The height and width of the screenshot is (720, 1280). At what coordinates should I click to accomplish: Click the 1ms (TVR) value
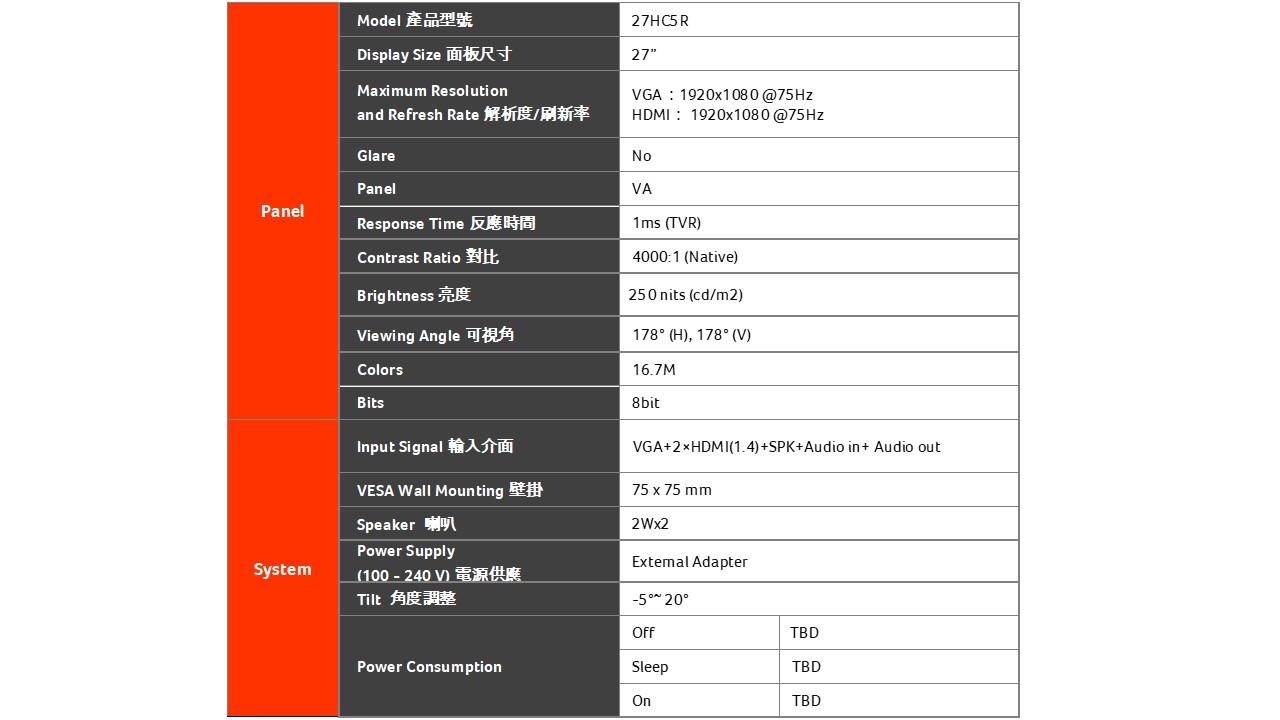point(667,223)
